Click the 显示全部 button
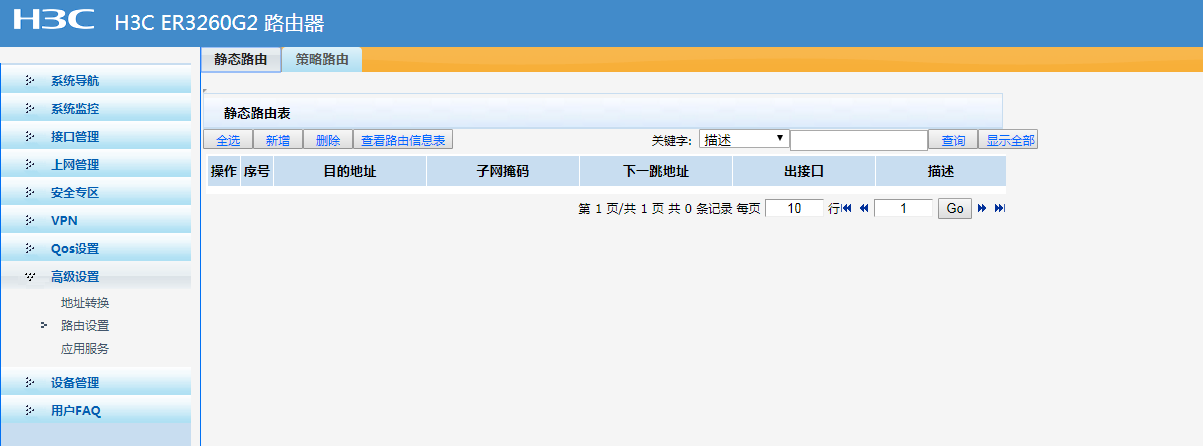 coord(1008,140)
